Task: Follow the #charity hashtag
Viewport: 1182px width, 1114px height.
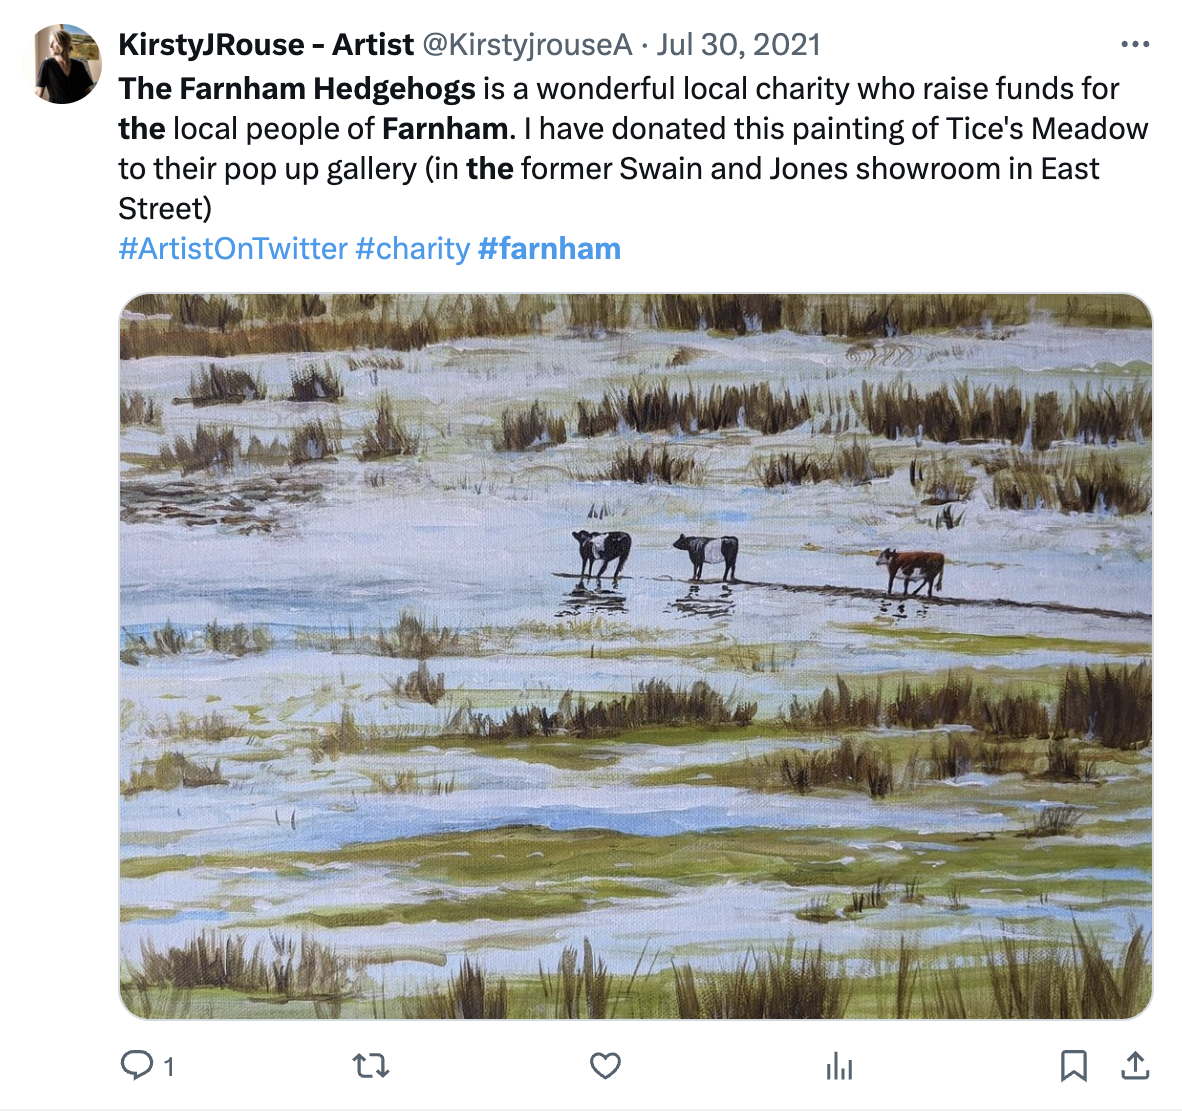Action: click(412, 249)
